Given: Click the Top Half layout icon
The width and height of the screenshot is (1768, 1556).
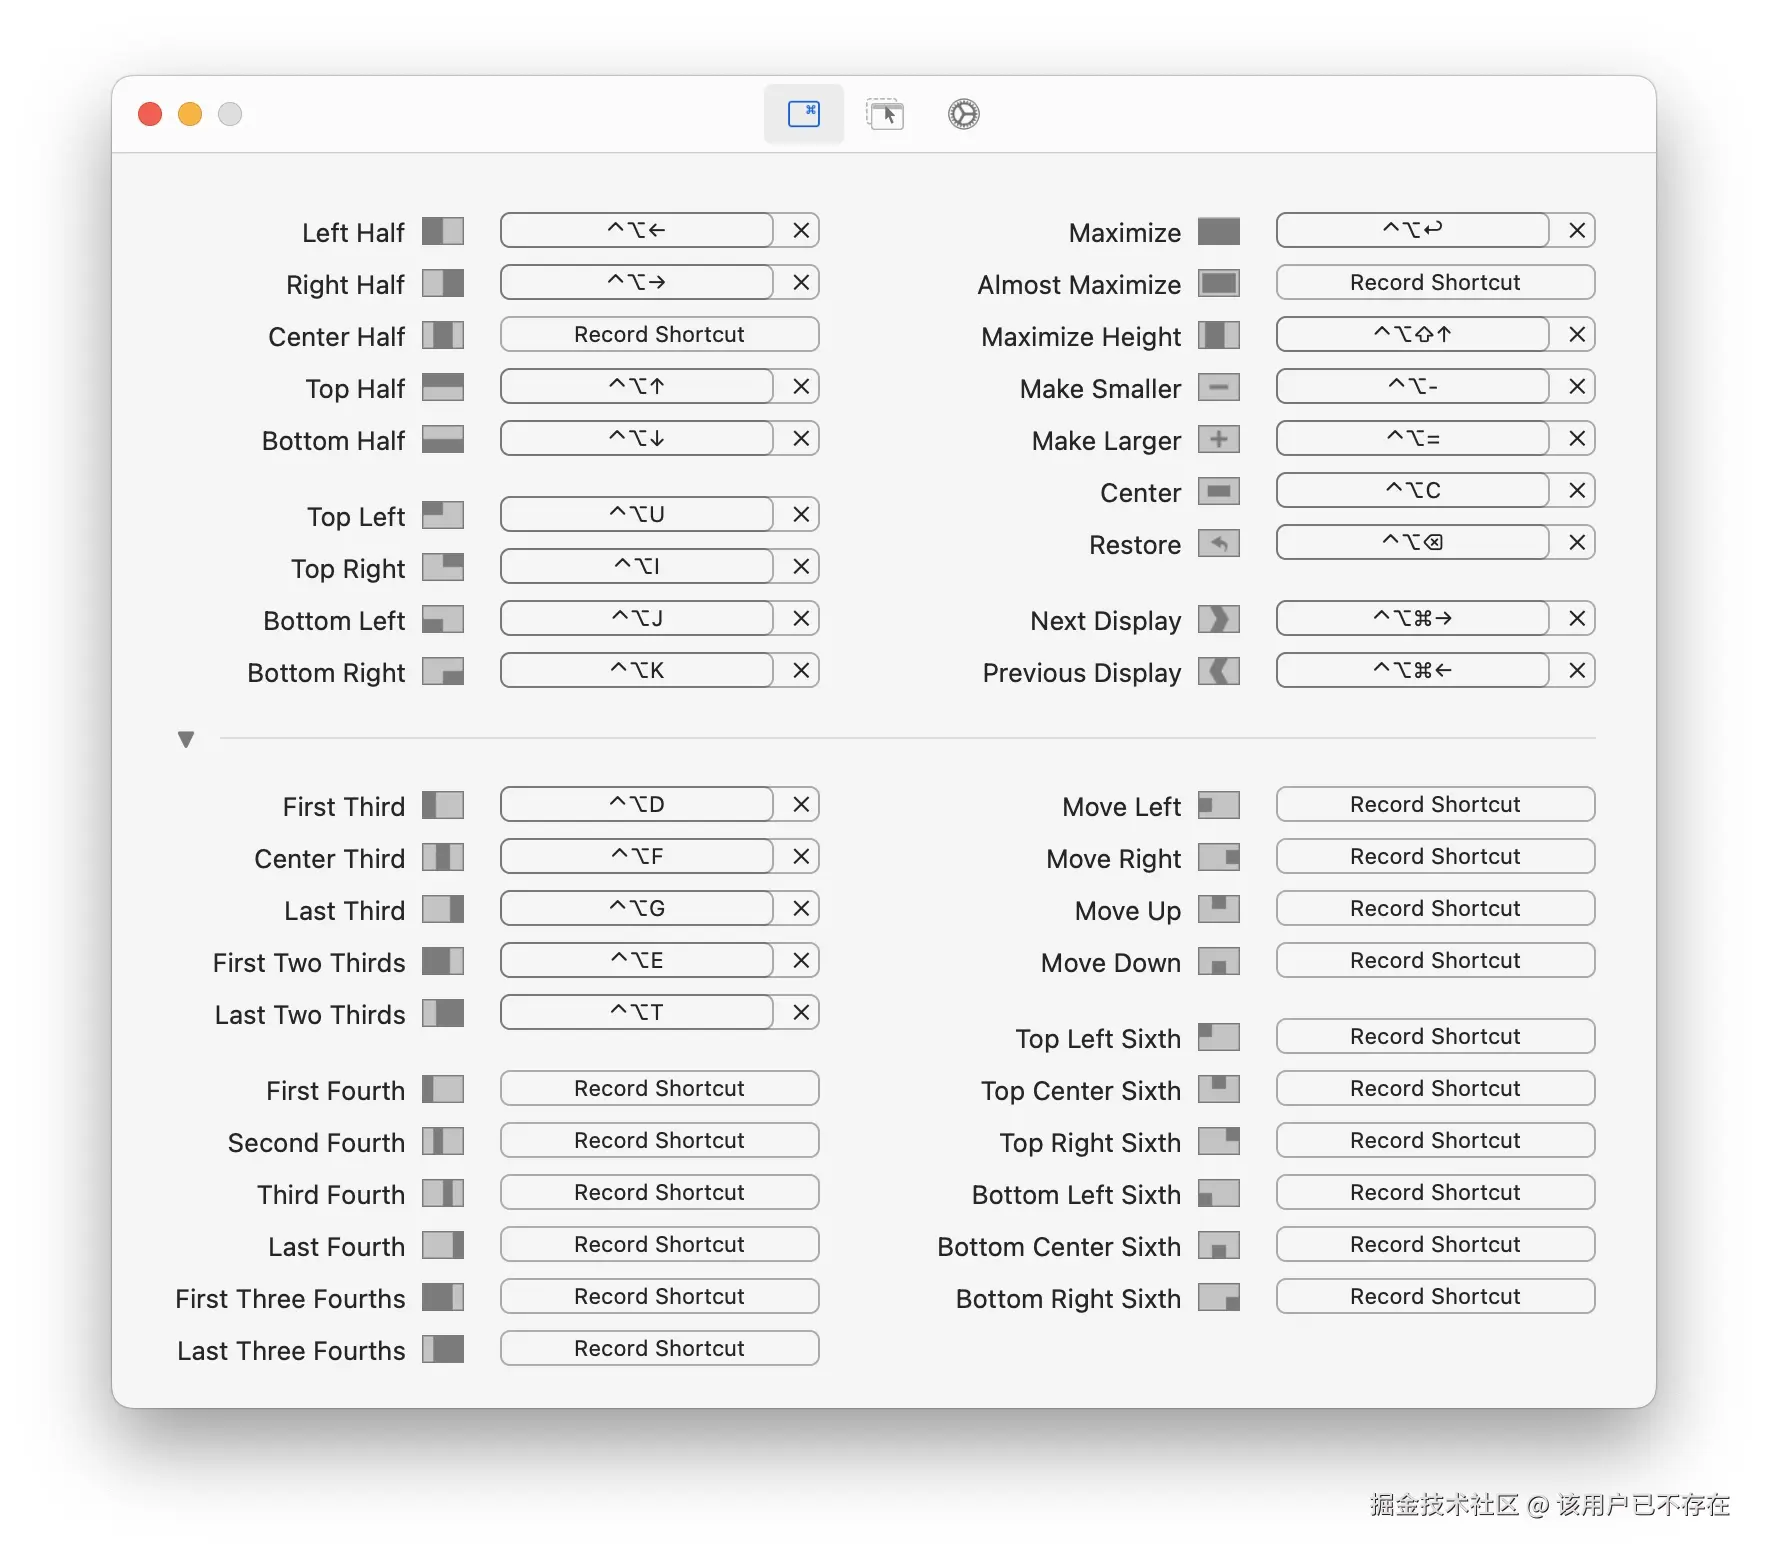Looking at the screenshot, I should [x=443, y=387].
